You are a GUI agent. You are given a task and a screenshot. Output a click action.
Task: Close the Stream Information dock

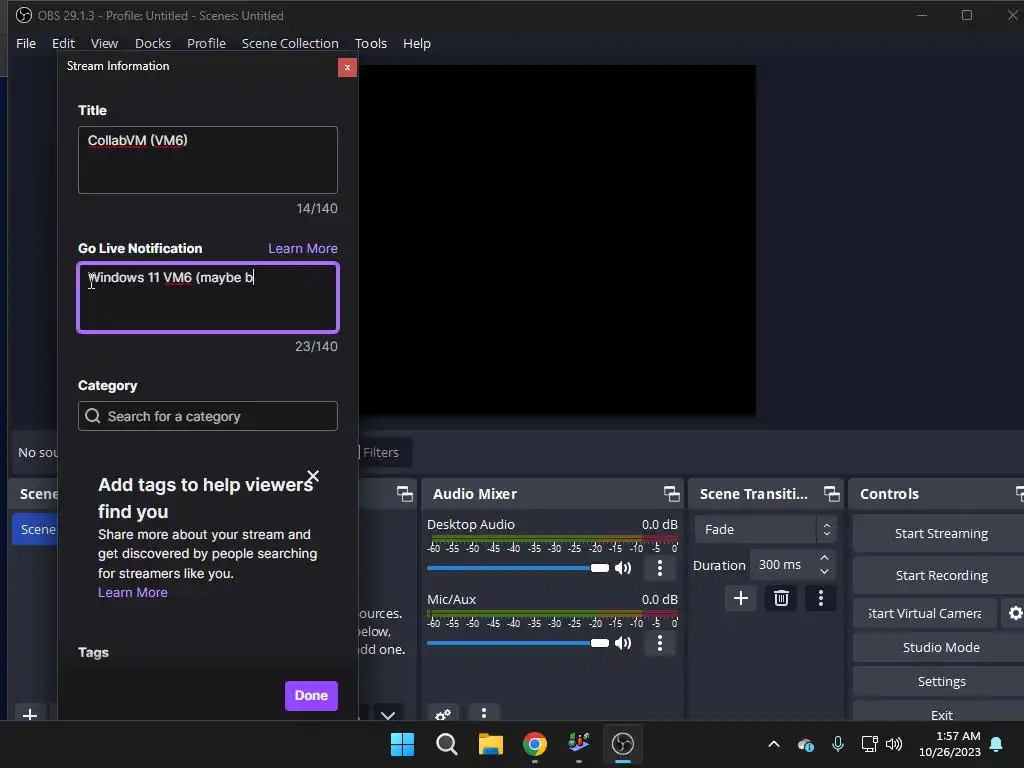point(347,67)
